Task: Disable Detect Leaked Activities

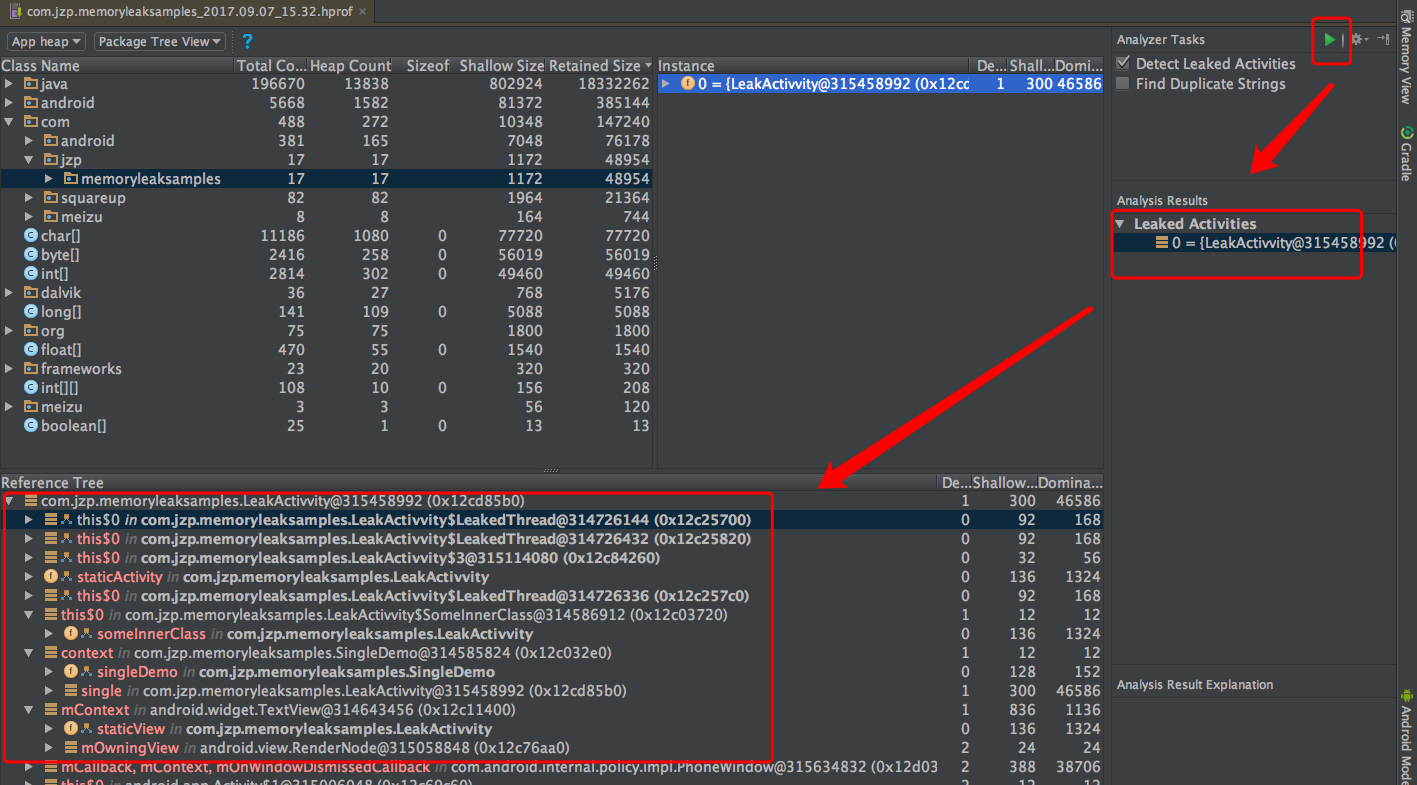Action: [1121, 63]
